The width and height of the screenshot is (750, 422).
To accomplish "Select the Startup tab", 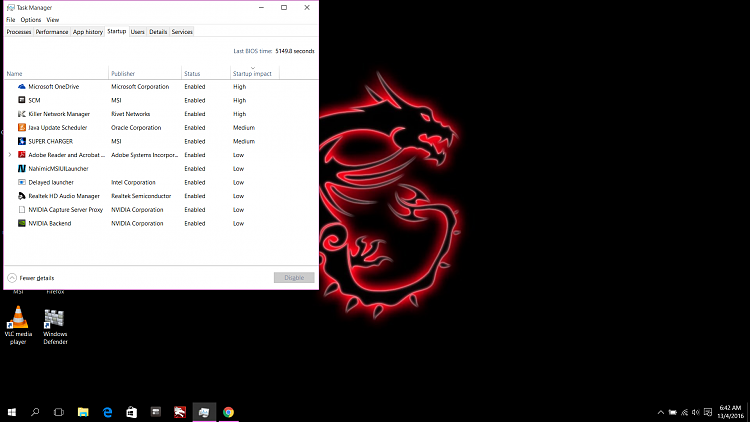I will click(117, 31).
